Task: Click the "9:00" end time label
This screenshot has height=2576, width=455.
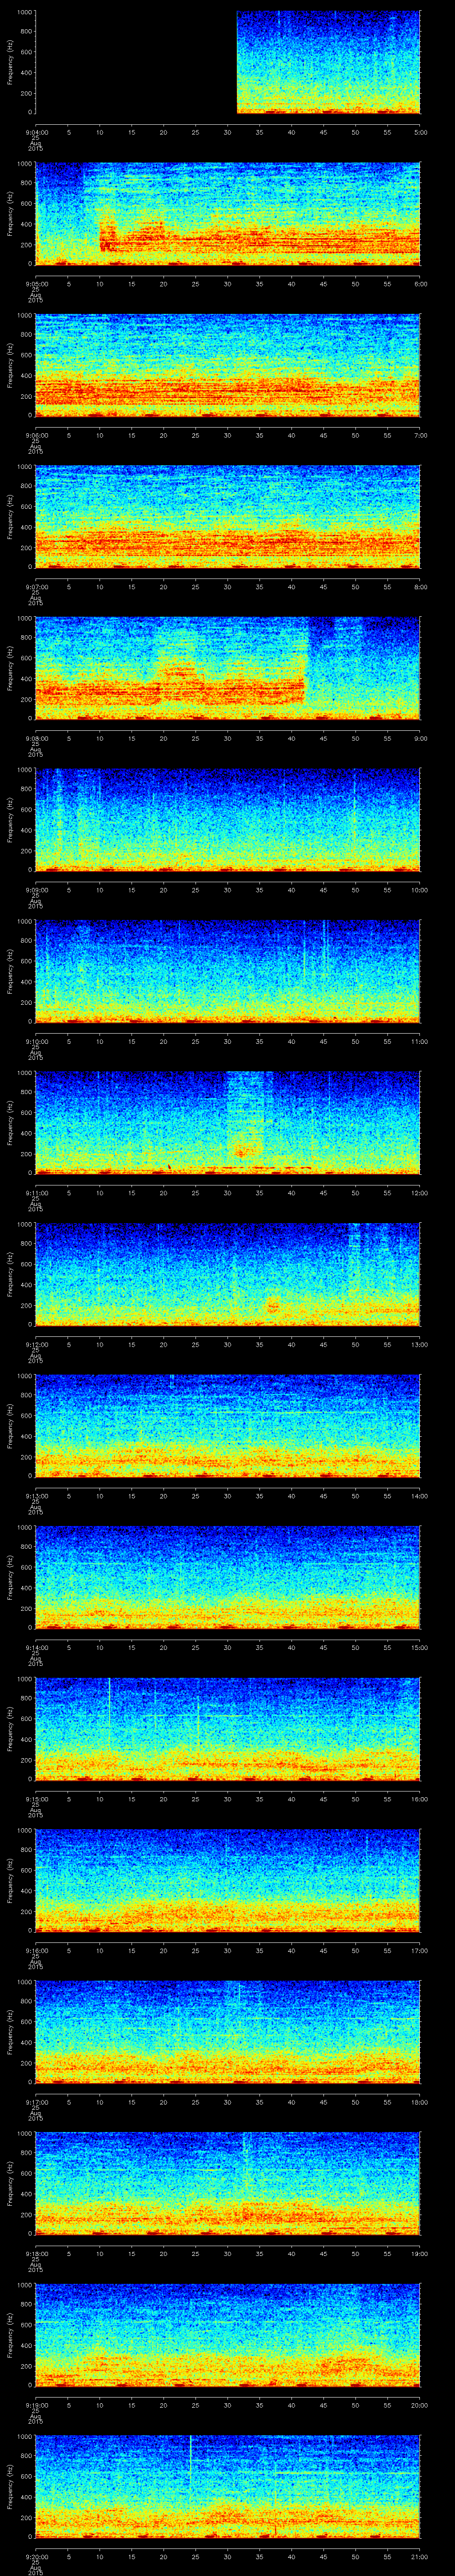Action: pyautogui.click(x=420, y=737)
